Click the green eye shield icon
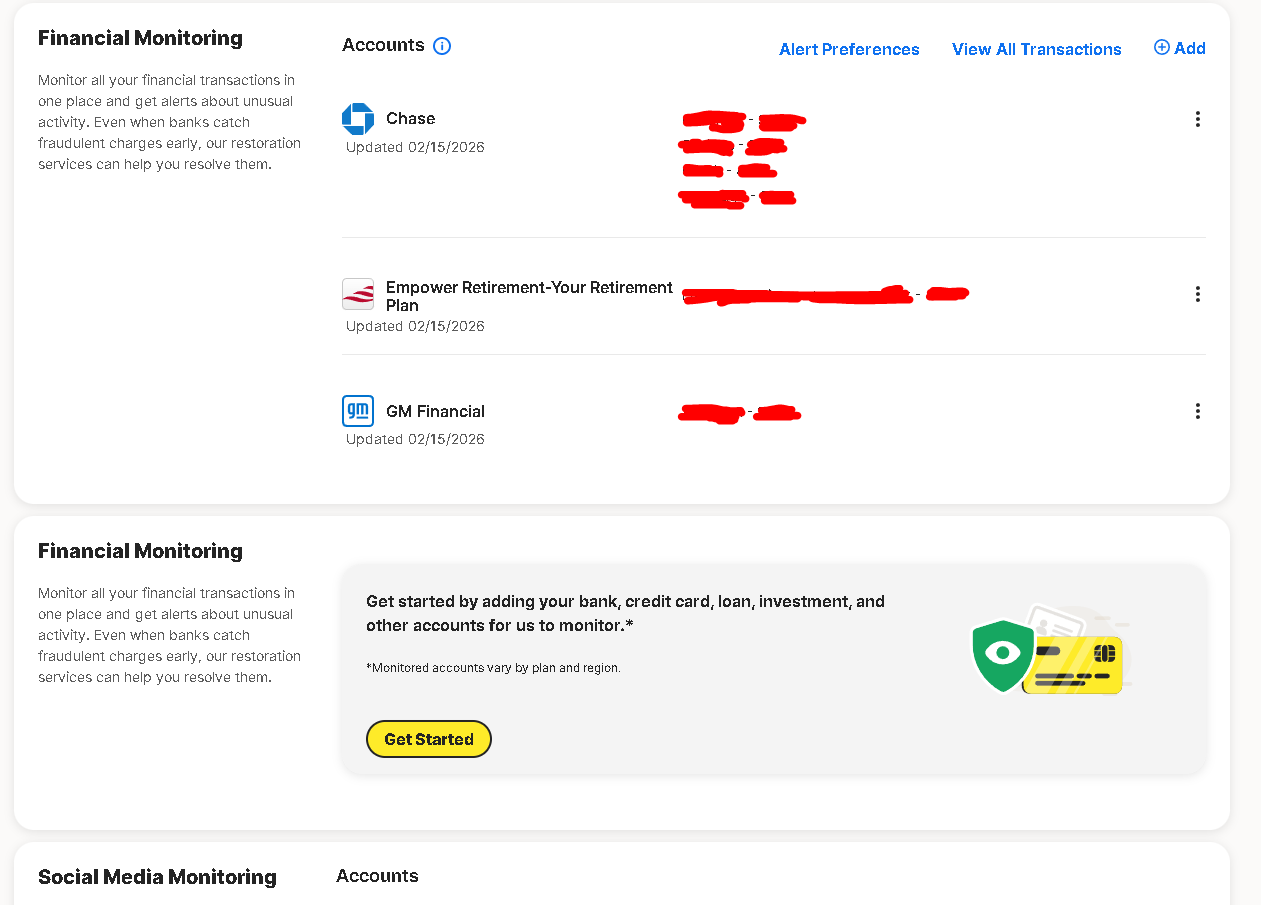 pyautogui.click(x=1002, y=655)
